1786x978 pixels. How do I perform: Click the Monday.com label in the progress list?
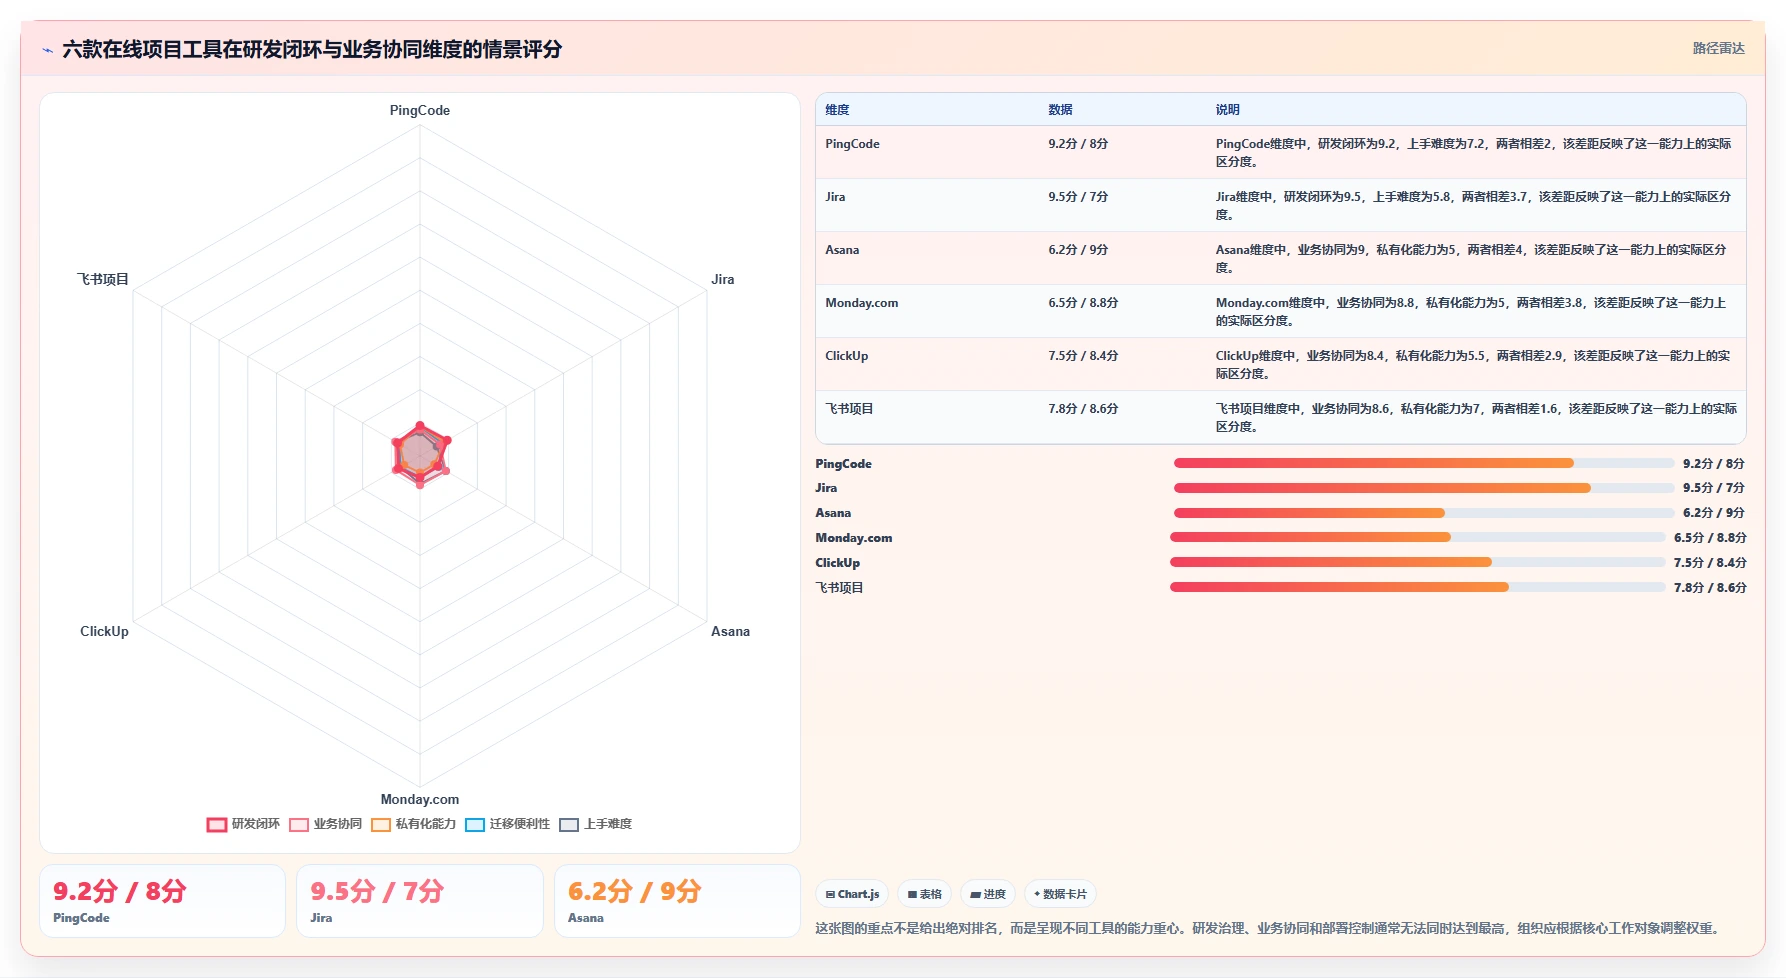[x=854, y=538]
